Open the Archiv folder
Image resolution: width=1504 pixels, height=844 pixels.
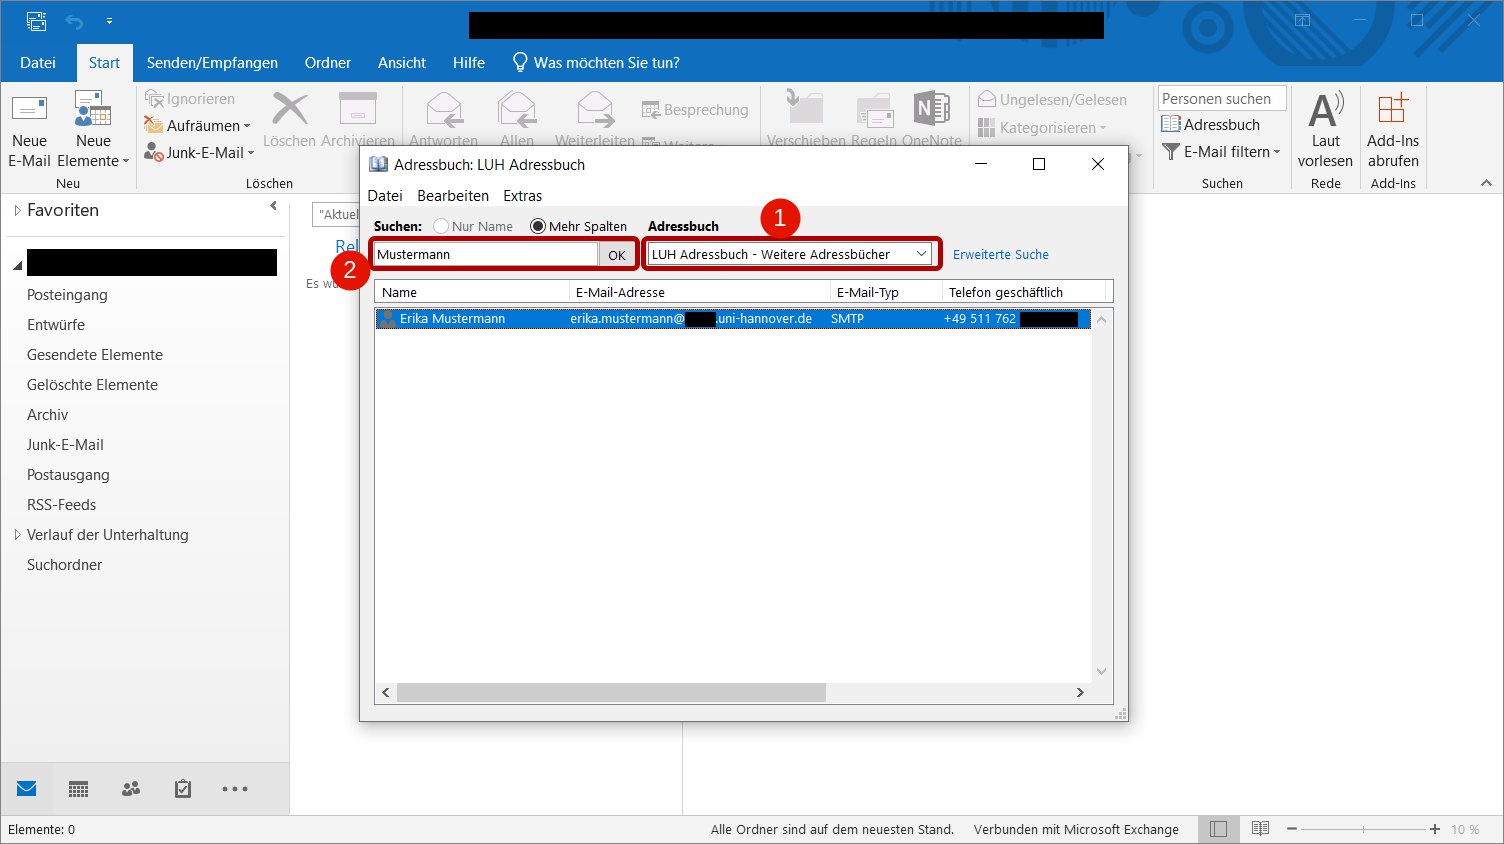point(48,415)
